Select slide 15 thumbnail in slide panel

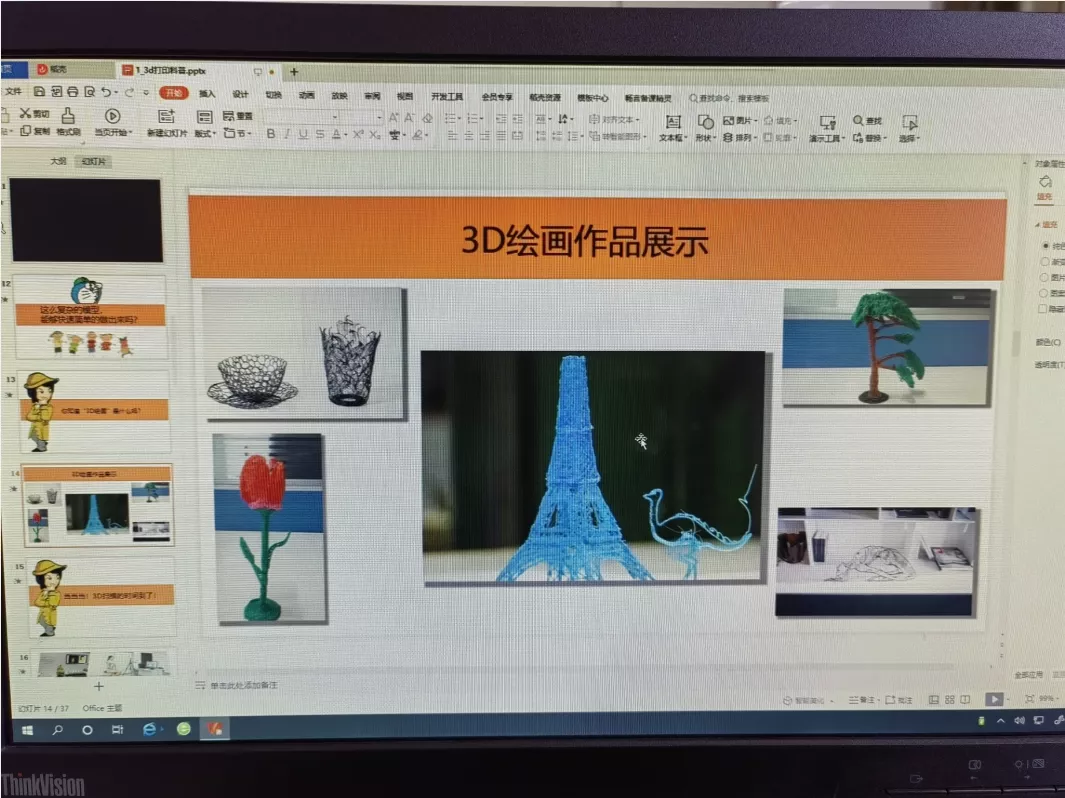(99, 598)
